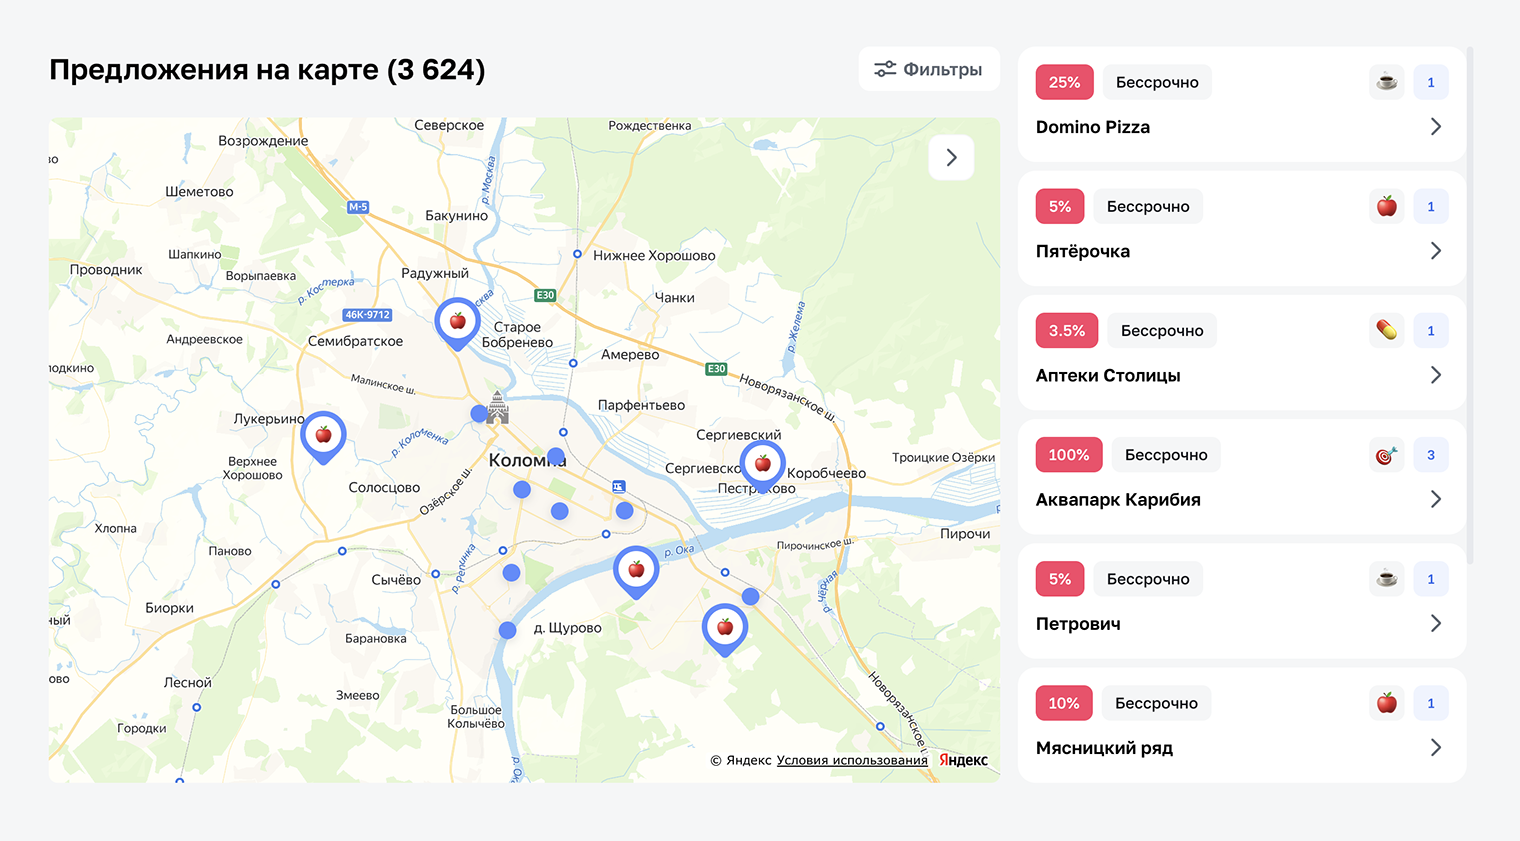Select the Аптеки Столицы title
This screenshot has width=1520, height=841.
click(1108, 375)
